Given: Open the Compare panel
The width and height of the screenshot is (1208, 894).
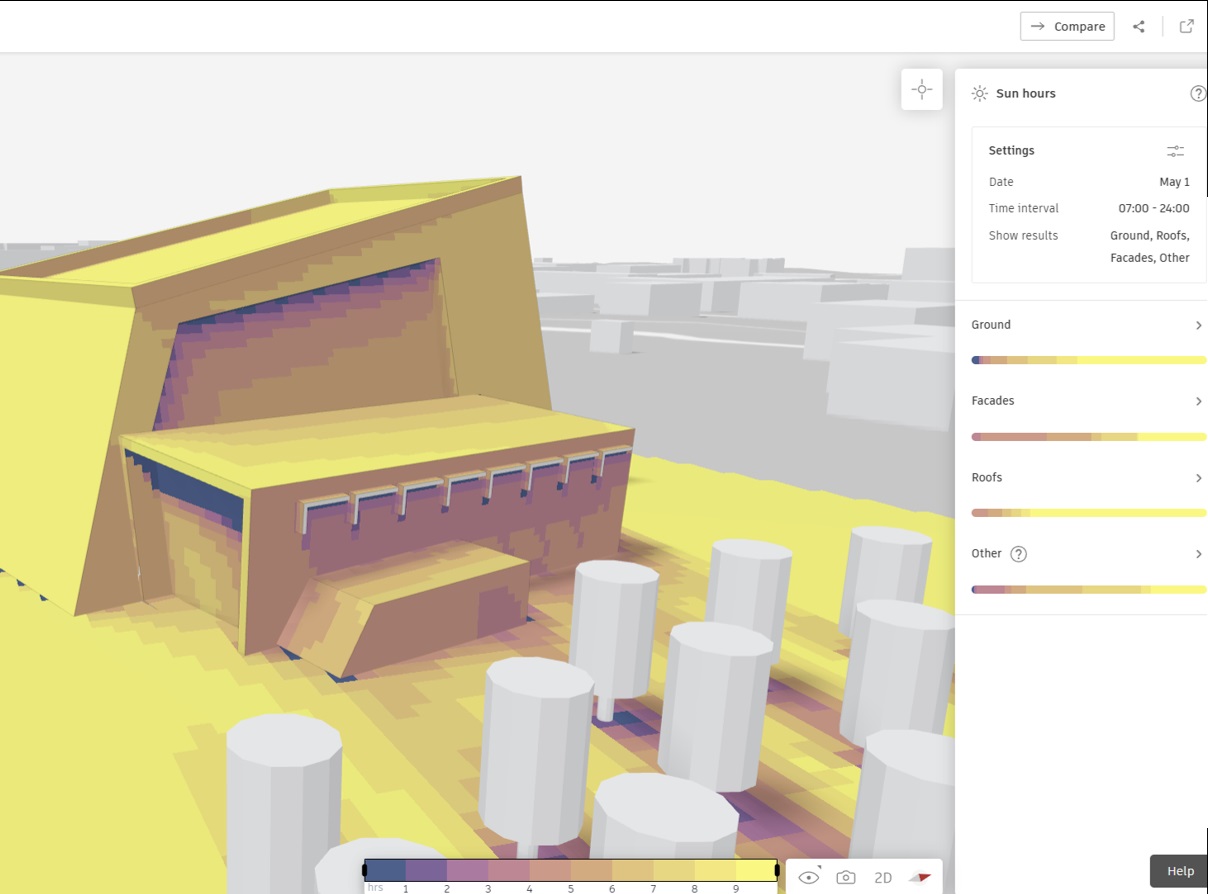Looking at the screenshot, I should 1067,26.
